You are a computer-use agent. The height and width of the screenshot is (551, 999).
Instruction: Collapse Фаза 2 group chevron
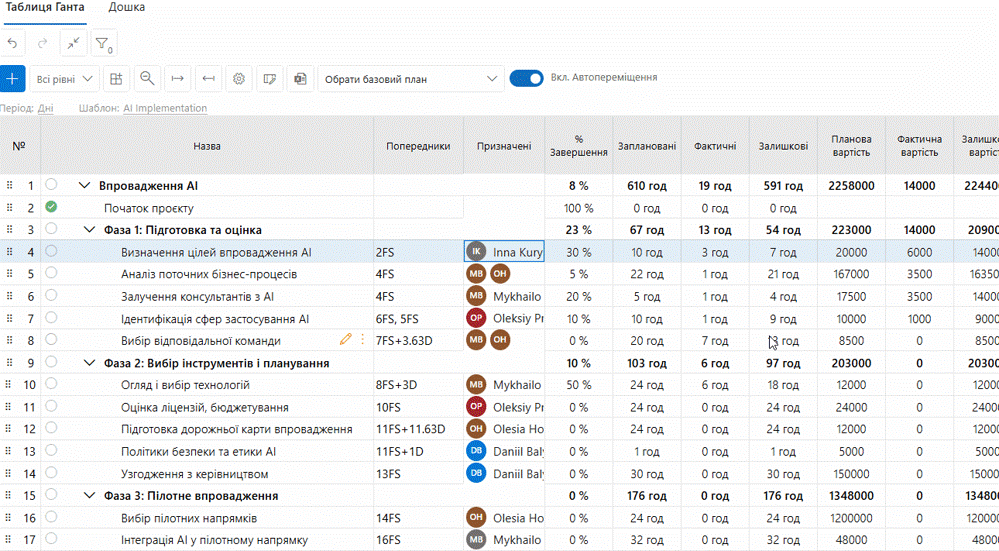[x=89, y=363]
